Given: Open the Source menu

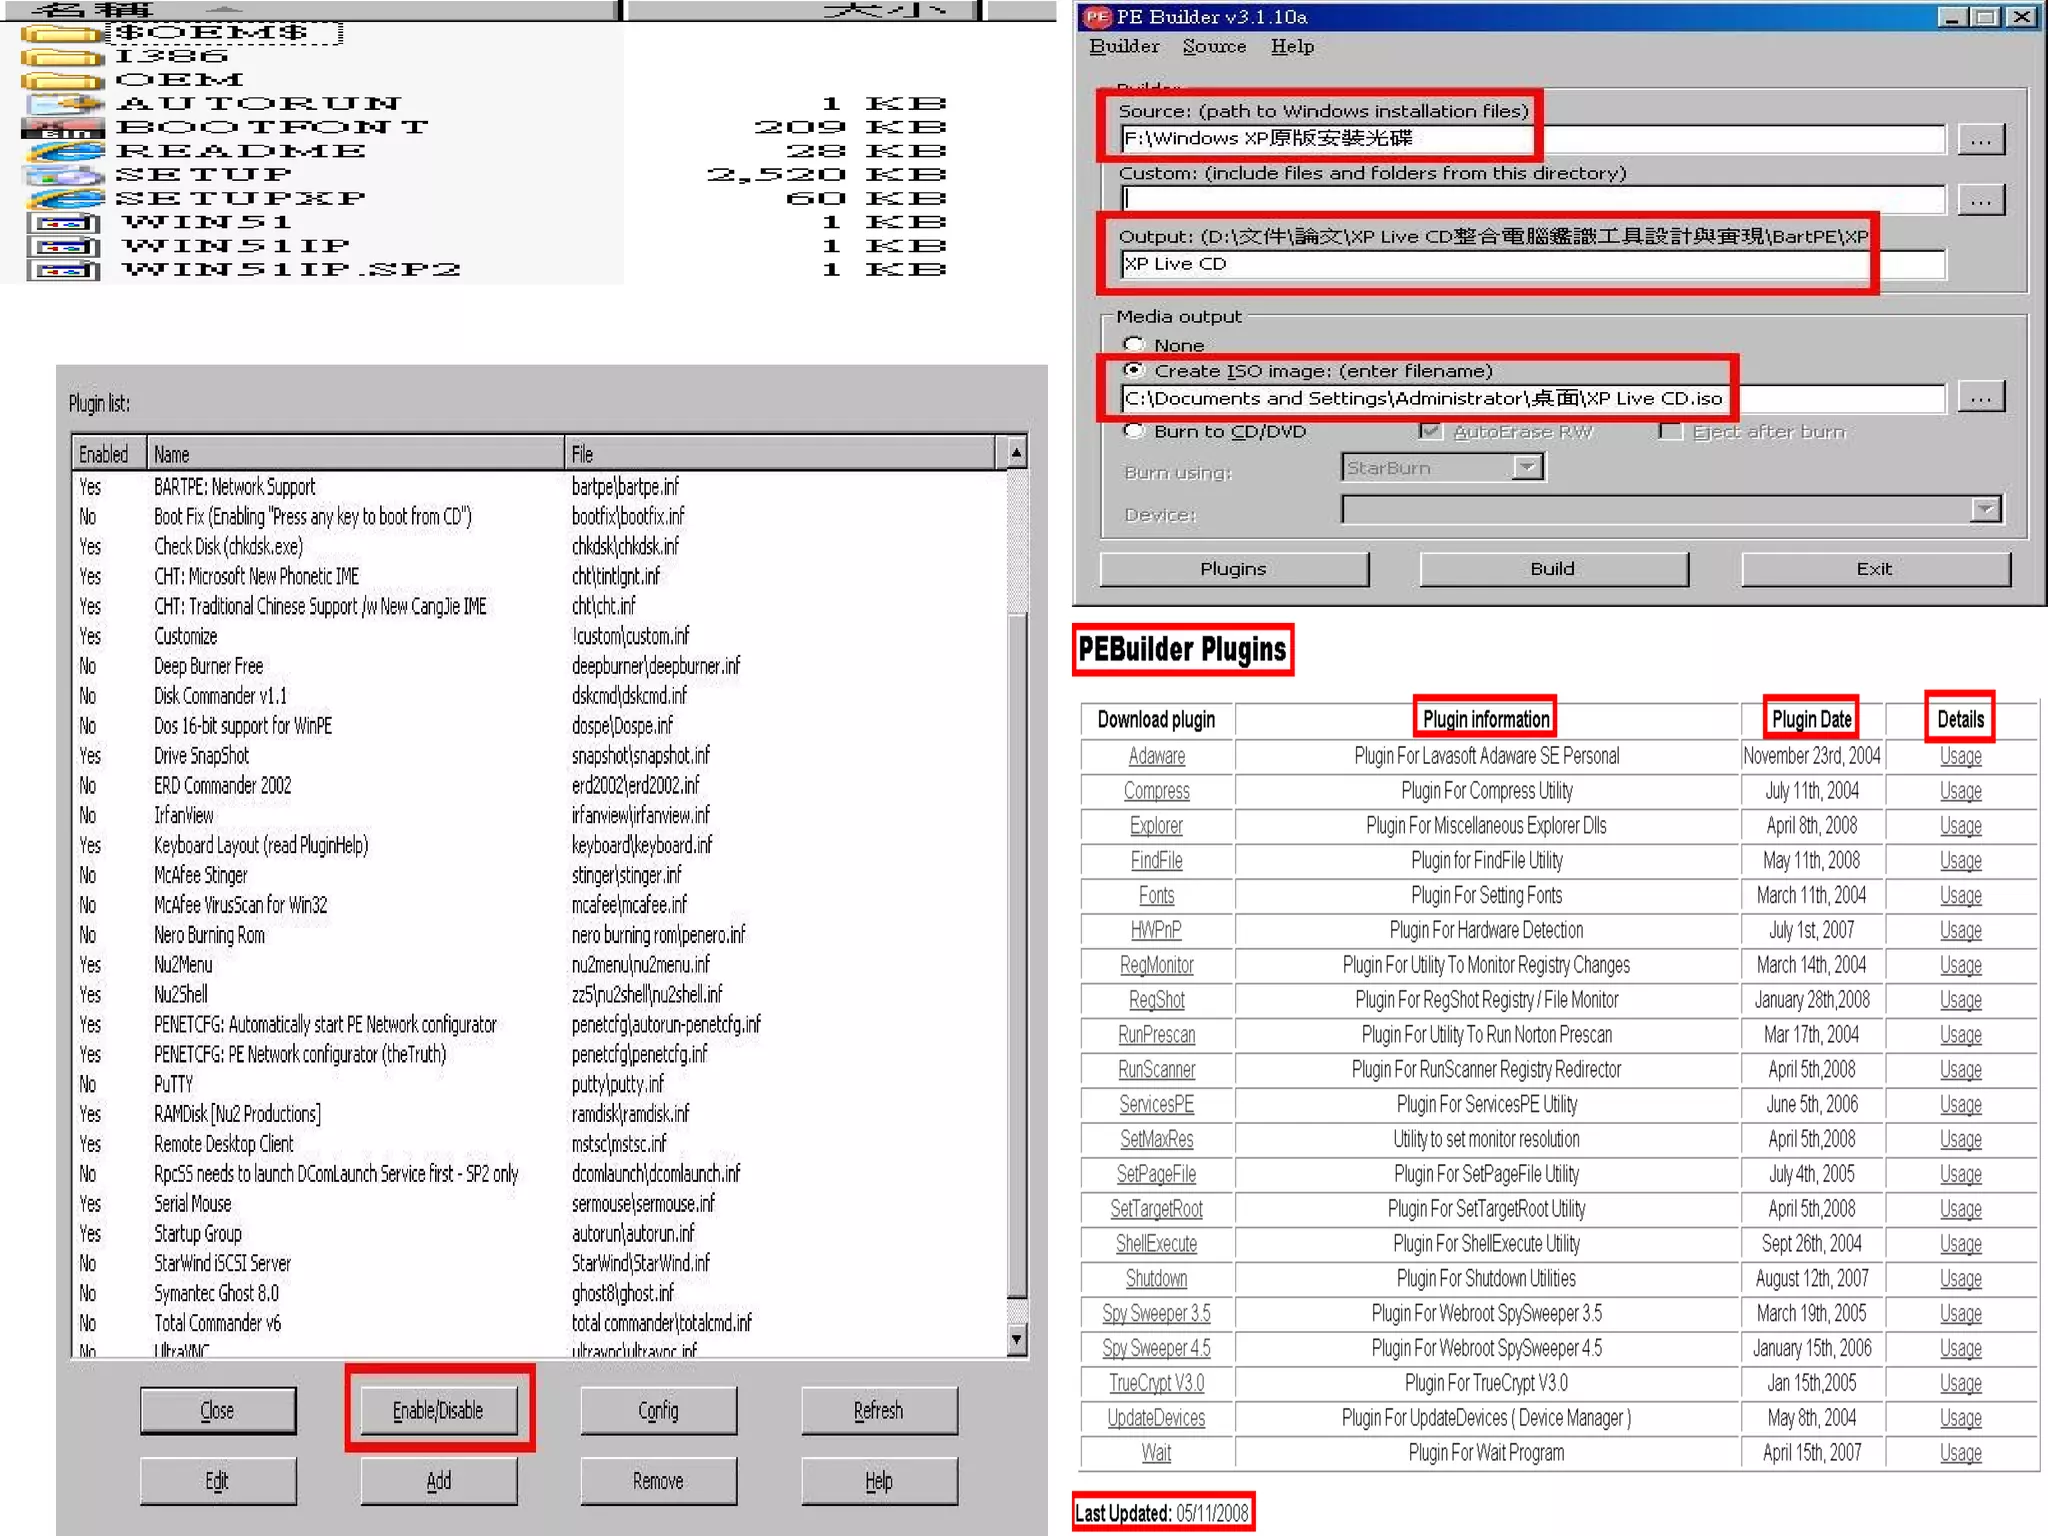Looking at the screenshot, I should (1213, 46).
